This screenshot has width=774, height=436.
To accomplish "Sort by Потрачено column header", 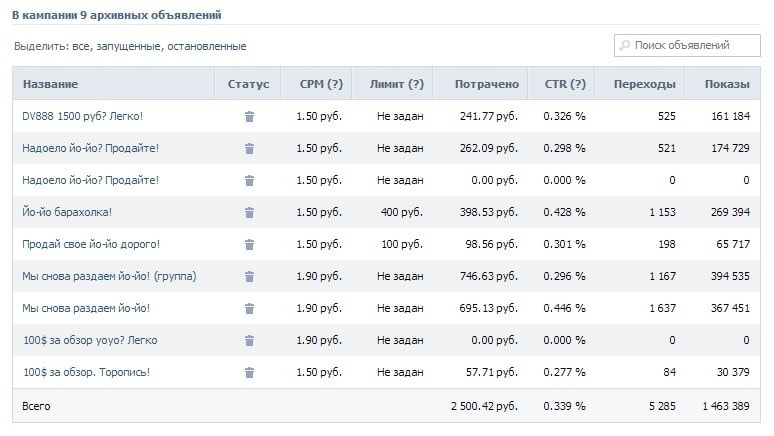I will (486, 84).
